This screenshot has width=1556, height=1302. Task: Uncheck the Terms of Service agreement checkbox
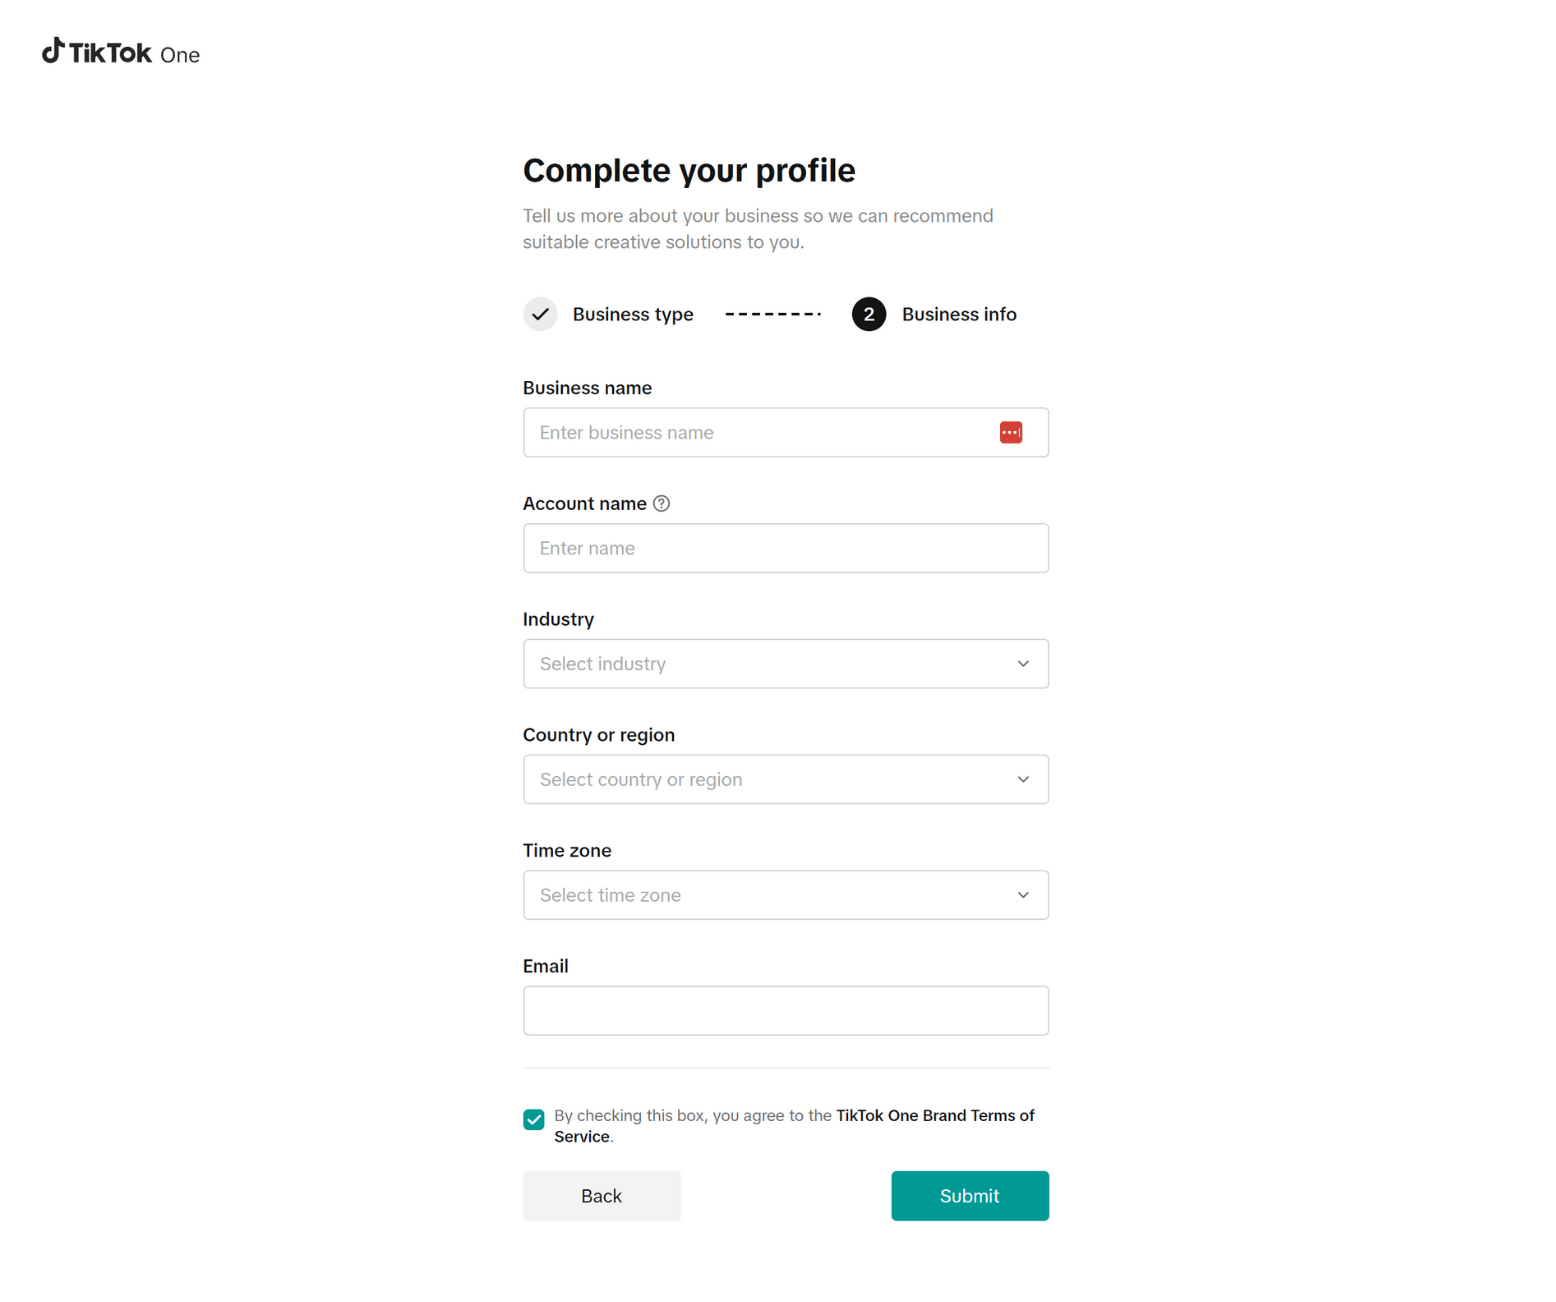pos(534,1119)
